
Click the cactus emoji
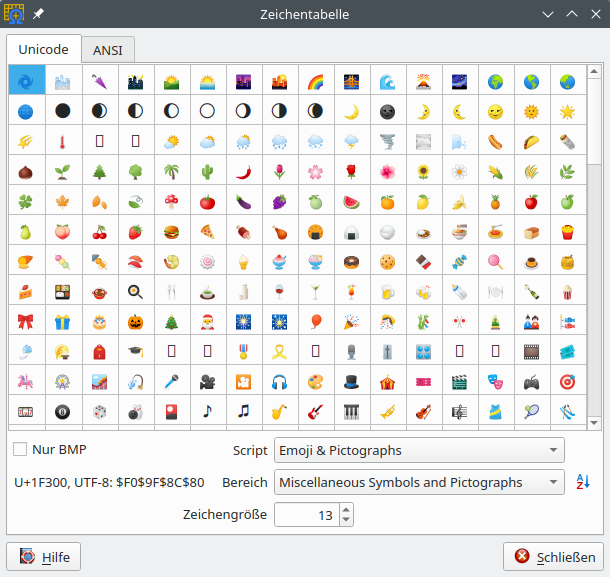(x=207, y=171)
